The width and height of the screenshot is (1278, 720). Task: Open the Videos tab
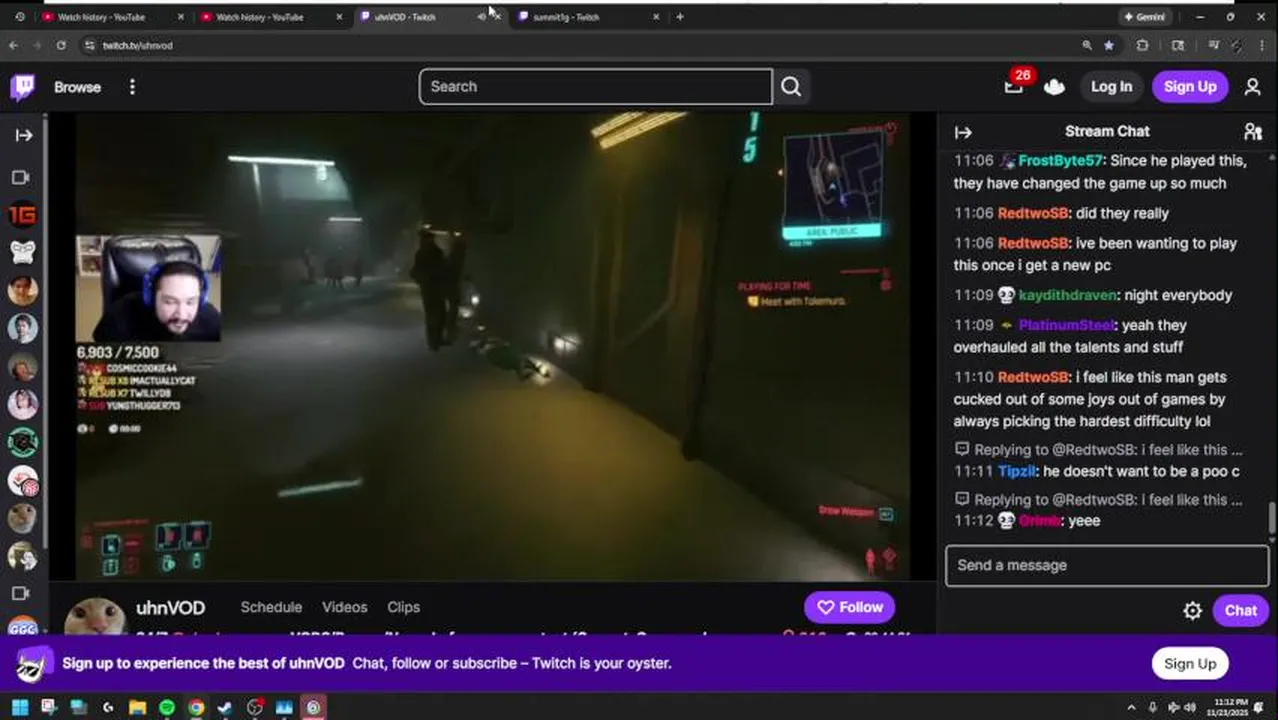coord(344,607)
